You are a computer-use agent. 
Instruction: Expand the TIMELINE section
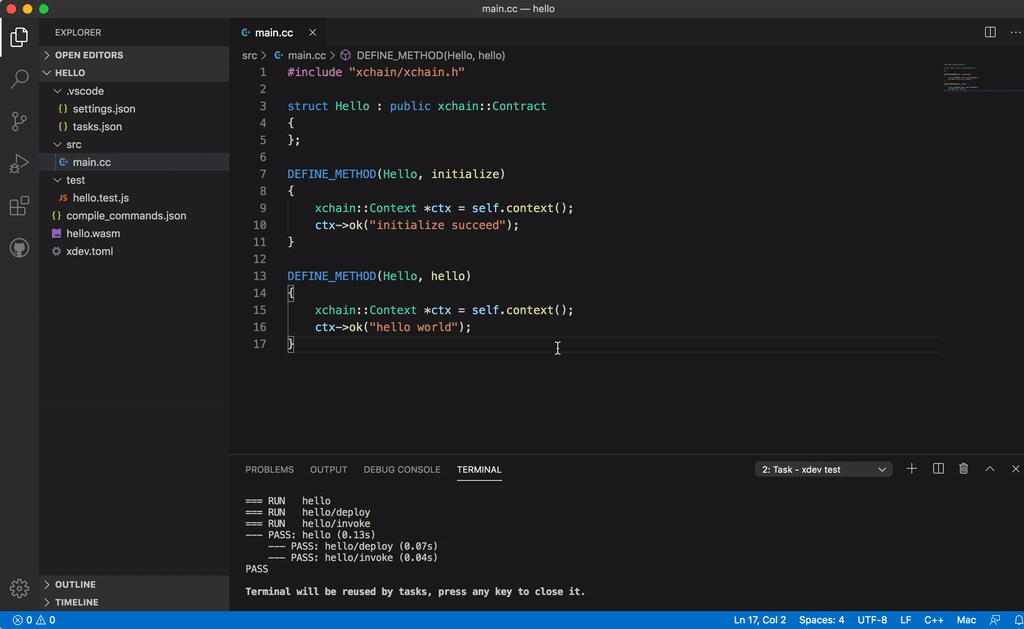tap(134, 602)
